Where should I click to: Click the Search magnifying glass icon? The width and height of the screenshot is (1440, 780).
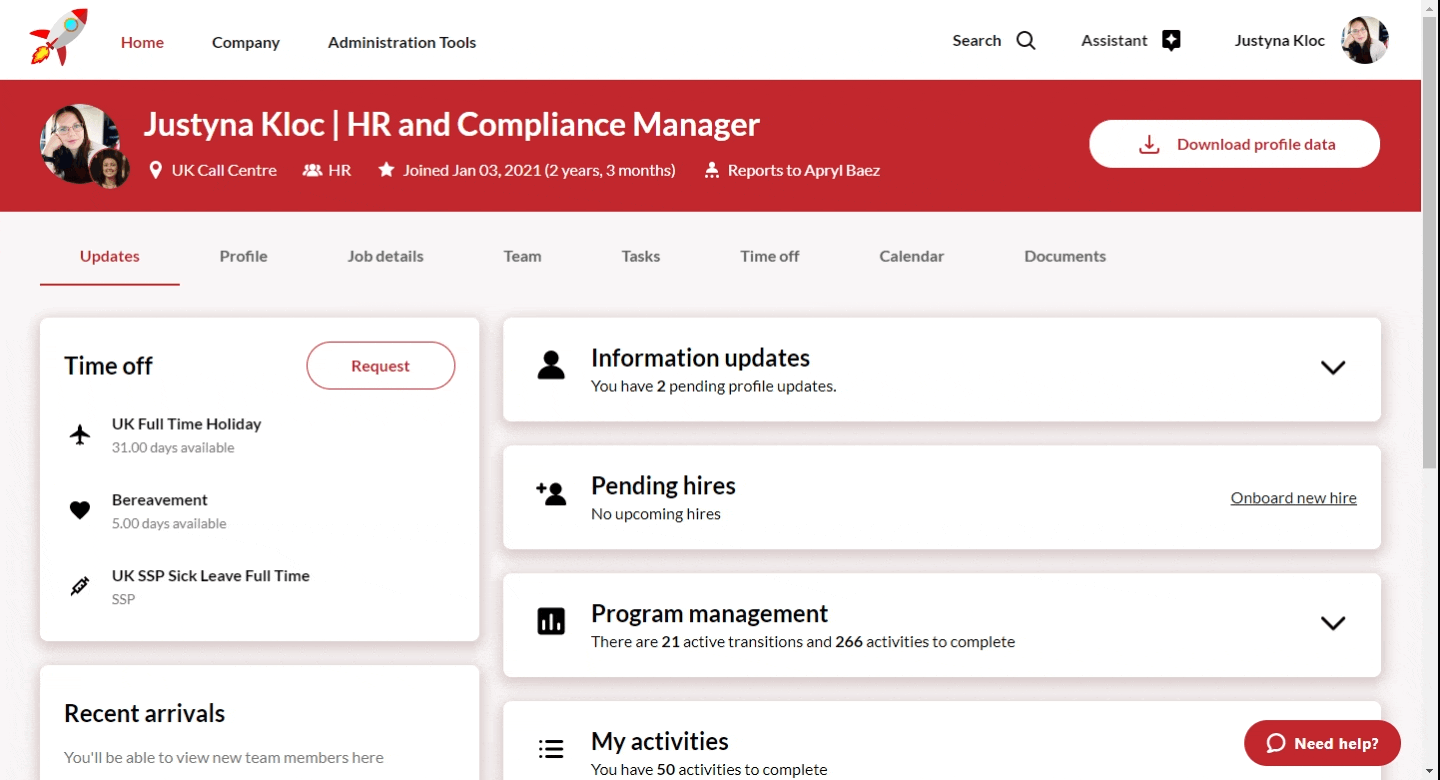(x=1026, y=41)
